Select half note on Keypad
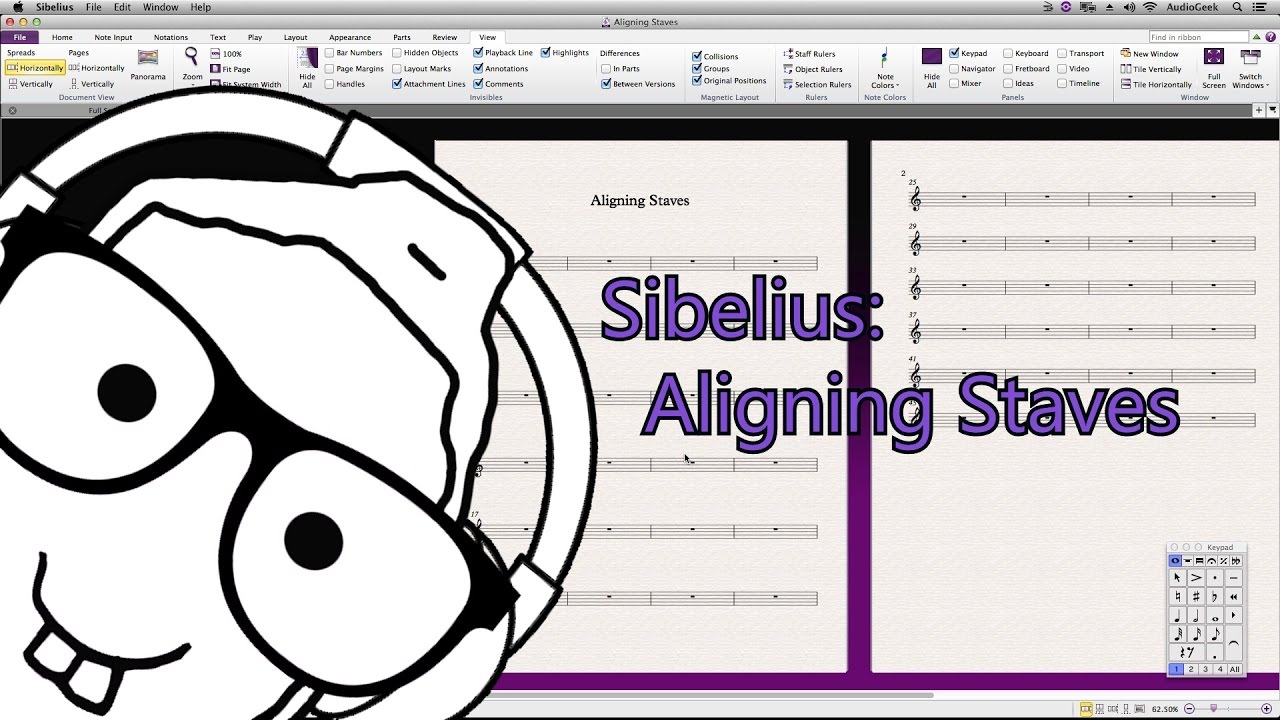Image resolution: width=1280 pixels, height=720 pixels. click(x=1196, y=616)
